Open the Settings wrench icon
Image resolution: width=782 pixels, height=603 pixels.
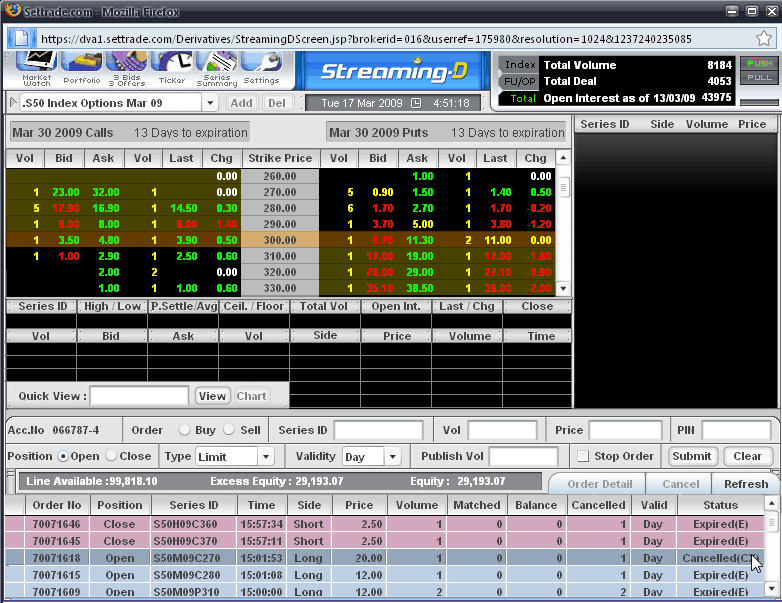261,67
